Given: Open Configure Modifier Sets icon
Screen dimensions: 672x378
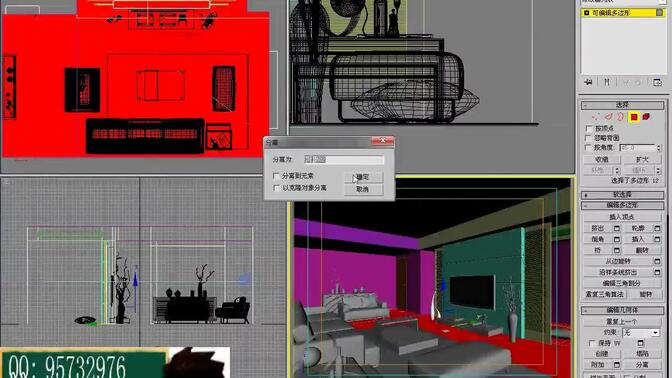Looking at the screenshot, I should [x=657, y=82].
